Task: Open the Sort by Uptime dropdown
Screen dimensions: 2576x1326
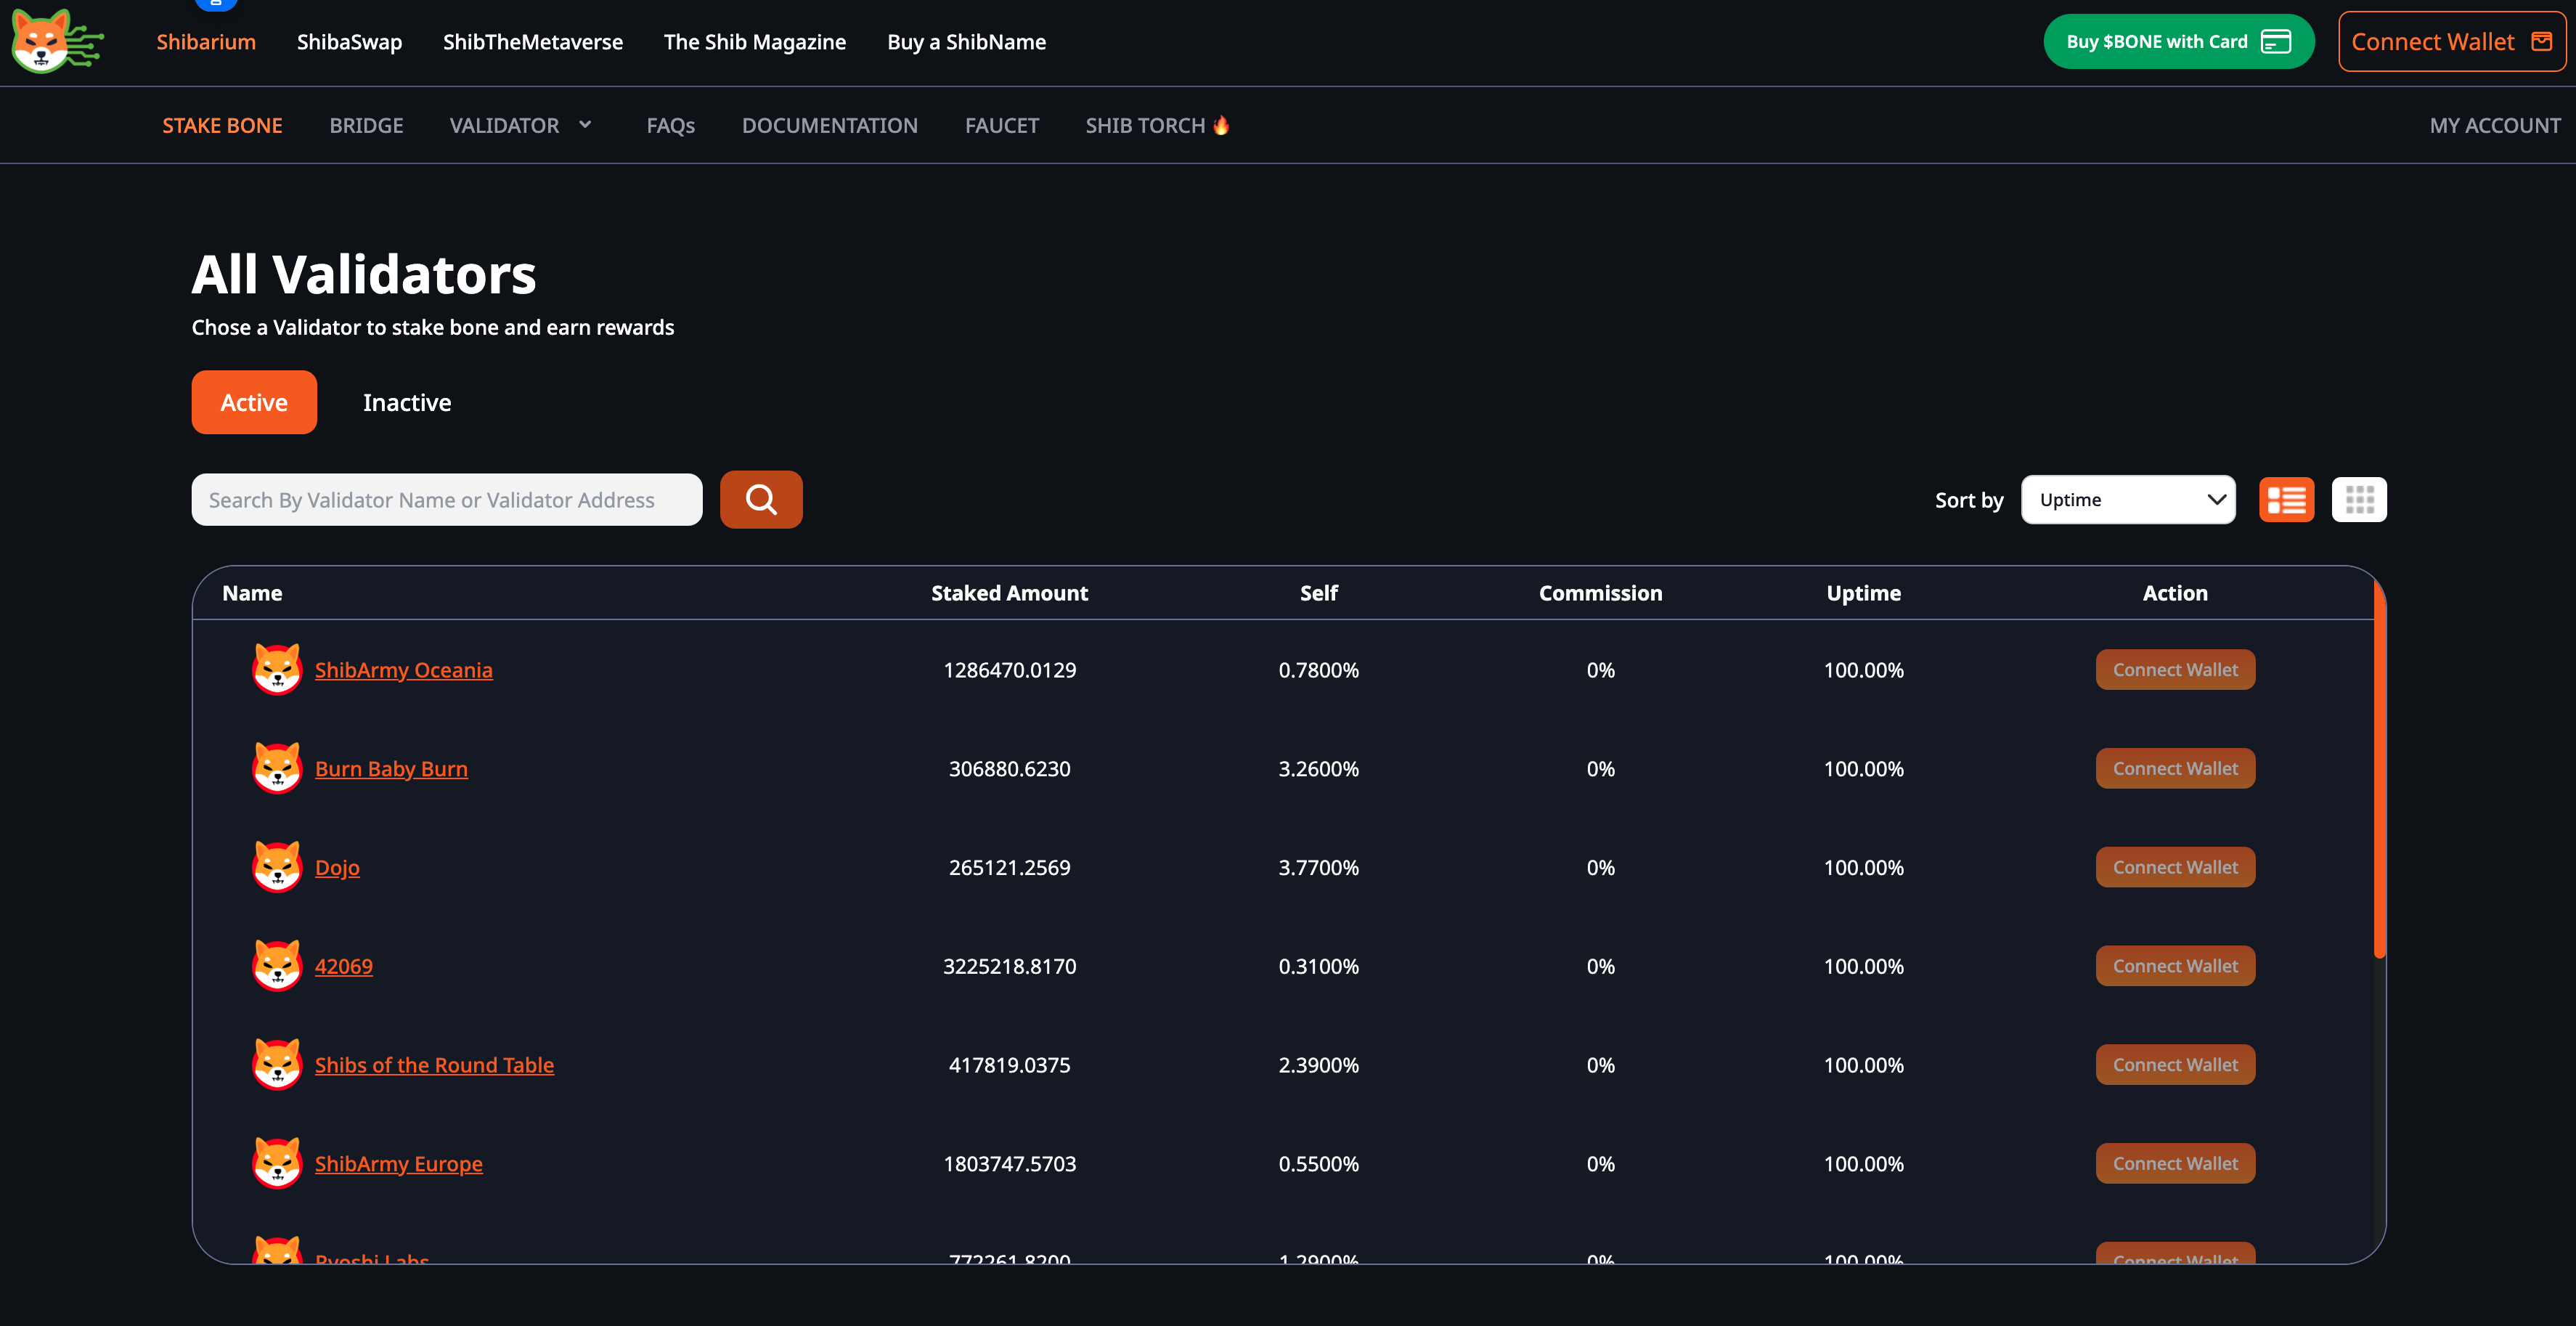Action: [x=2128, y=499]
